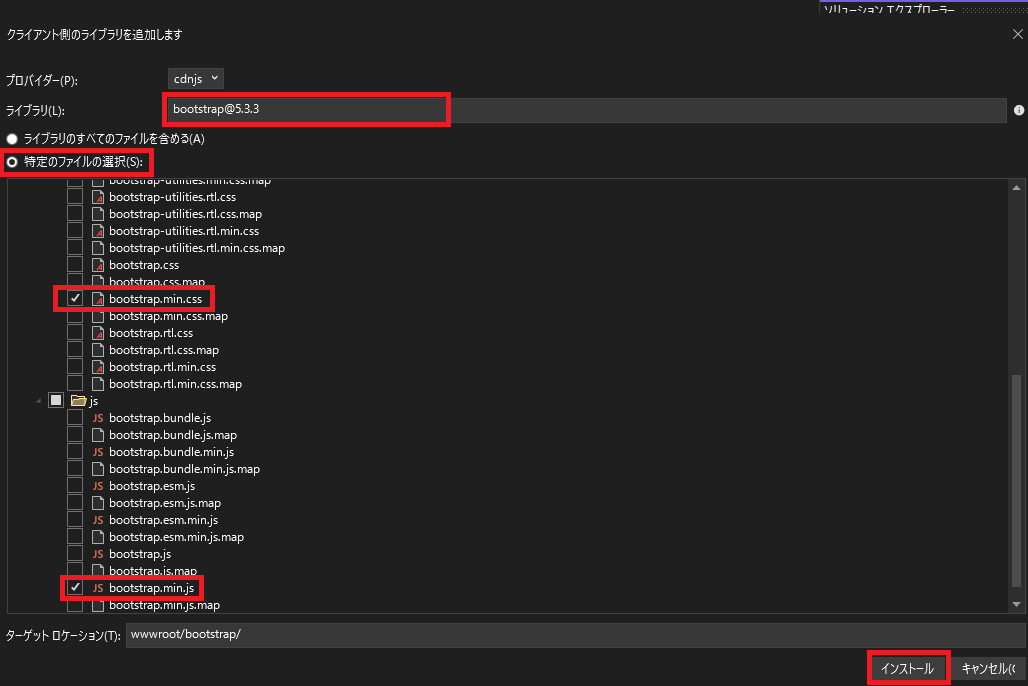Click the JS icon of bootstrap.min.js
Viewport: 1028px width, 686px height.
(x=98, y=588)
